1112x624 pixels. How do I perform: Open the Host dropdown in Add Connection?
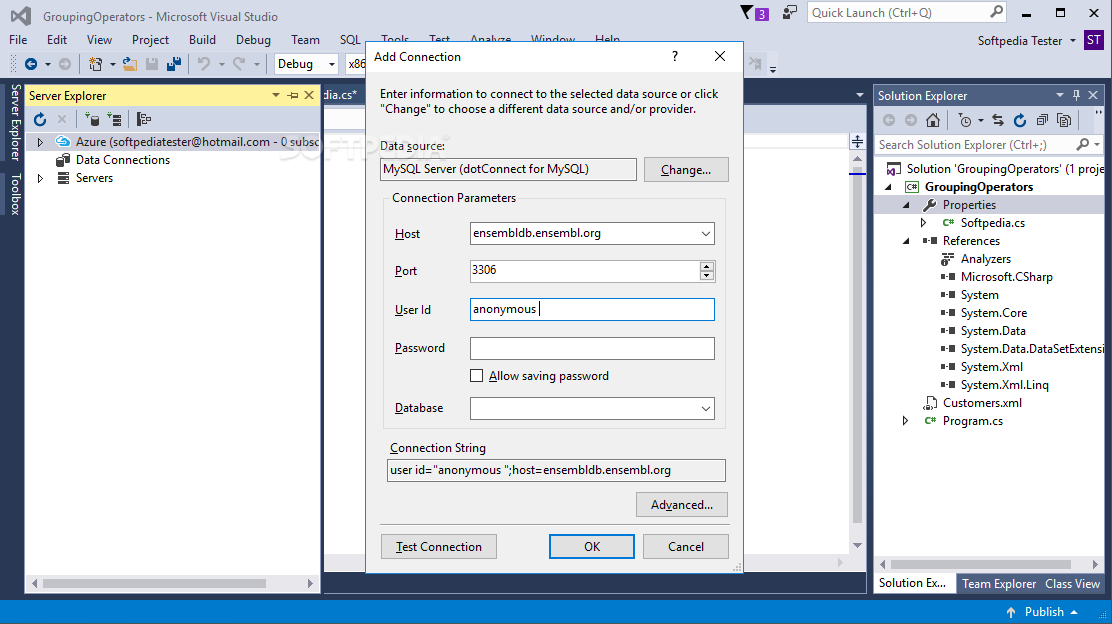(x=706, y=233)
